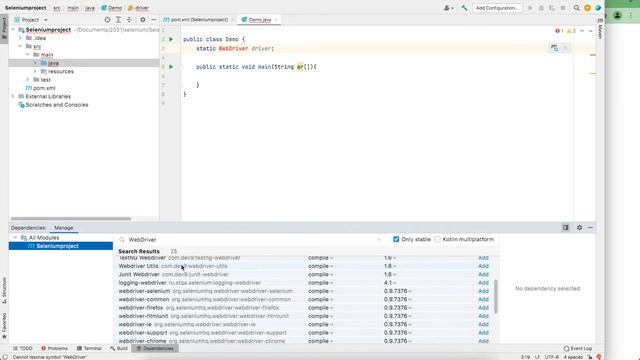Run class Demo via gutter arrow
This screenshot has width=640, height=360.
(x=171, y=39)
